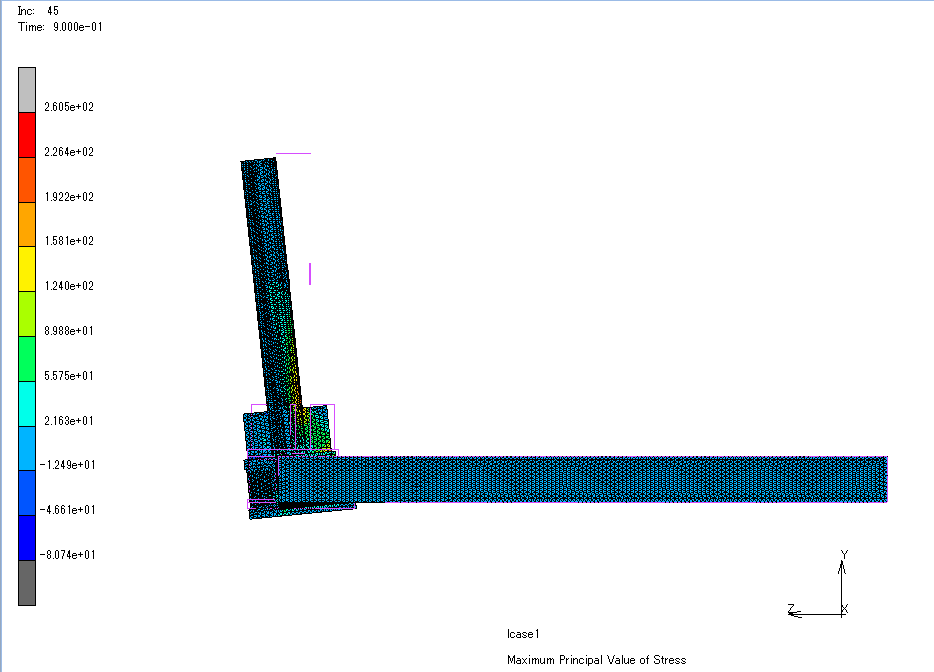Click the angled base plate mesh below the joint

[303, 511]
